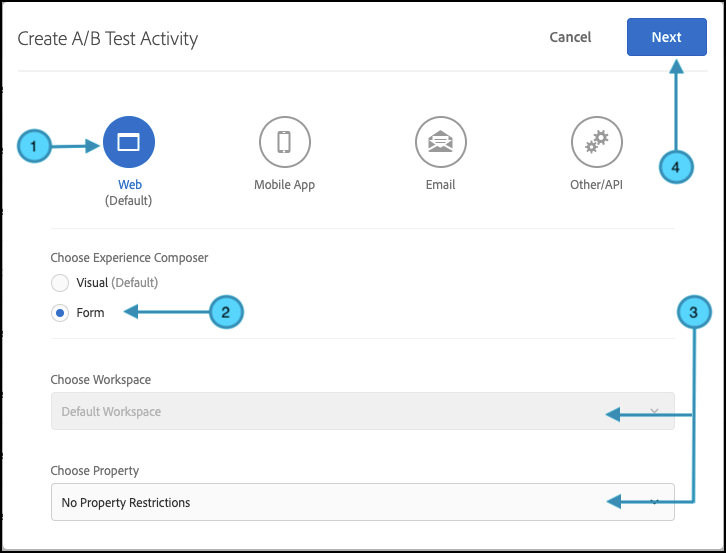Click the Web (Default) label
This screenshot has width=726, height=553.
(x=129, y=192)
